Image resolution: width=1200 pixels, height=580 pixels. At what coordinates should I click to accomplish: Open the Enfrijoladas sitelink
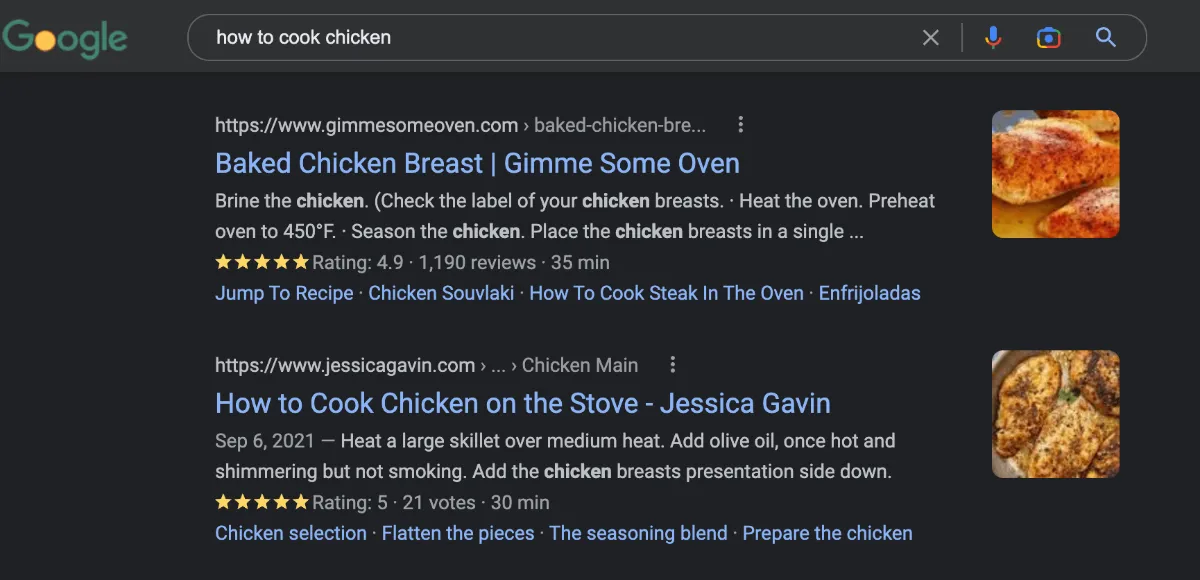point(869,293)
